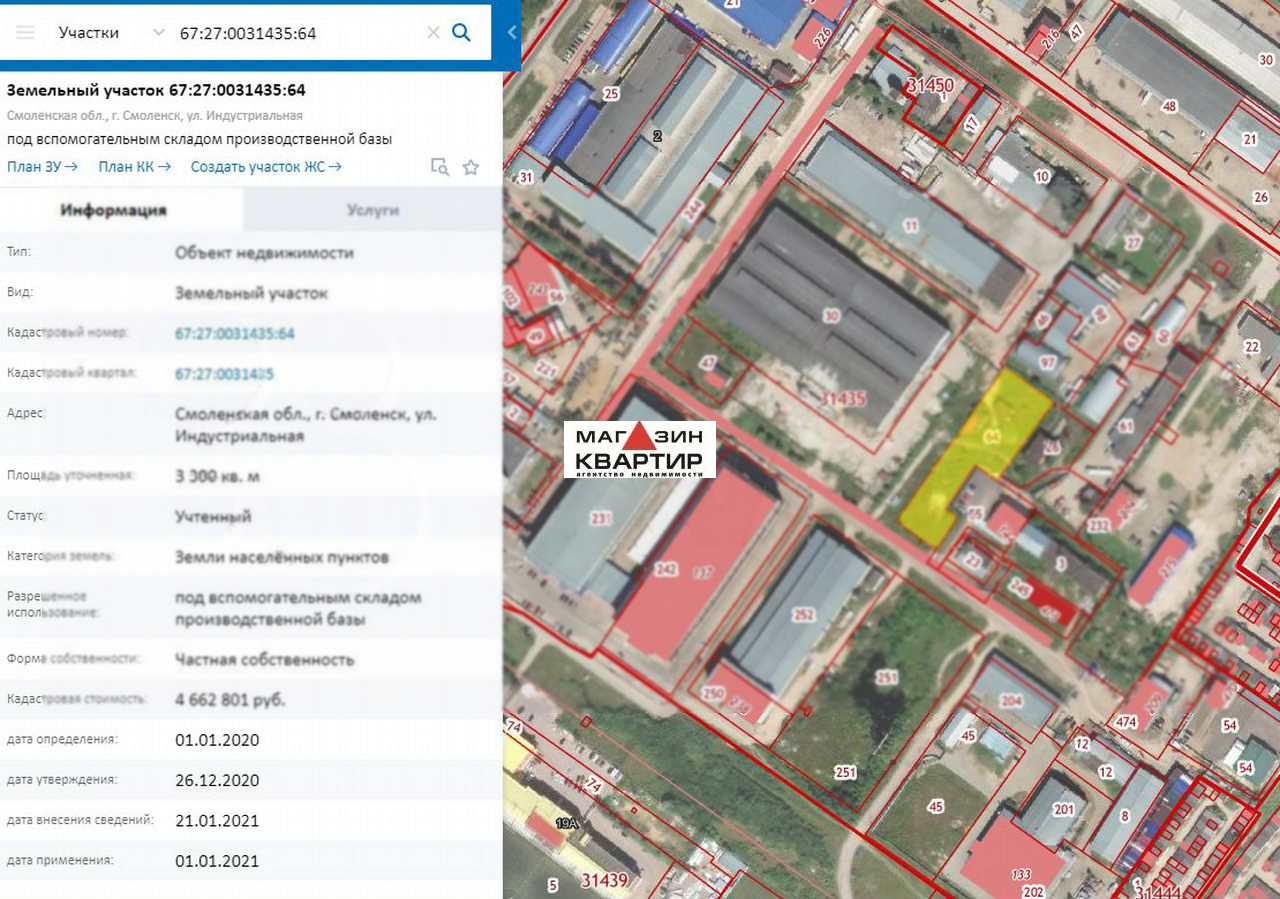Click Создать участок ЖС link
Screen dimensions: 1280x899
coord(266,167)
